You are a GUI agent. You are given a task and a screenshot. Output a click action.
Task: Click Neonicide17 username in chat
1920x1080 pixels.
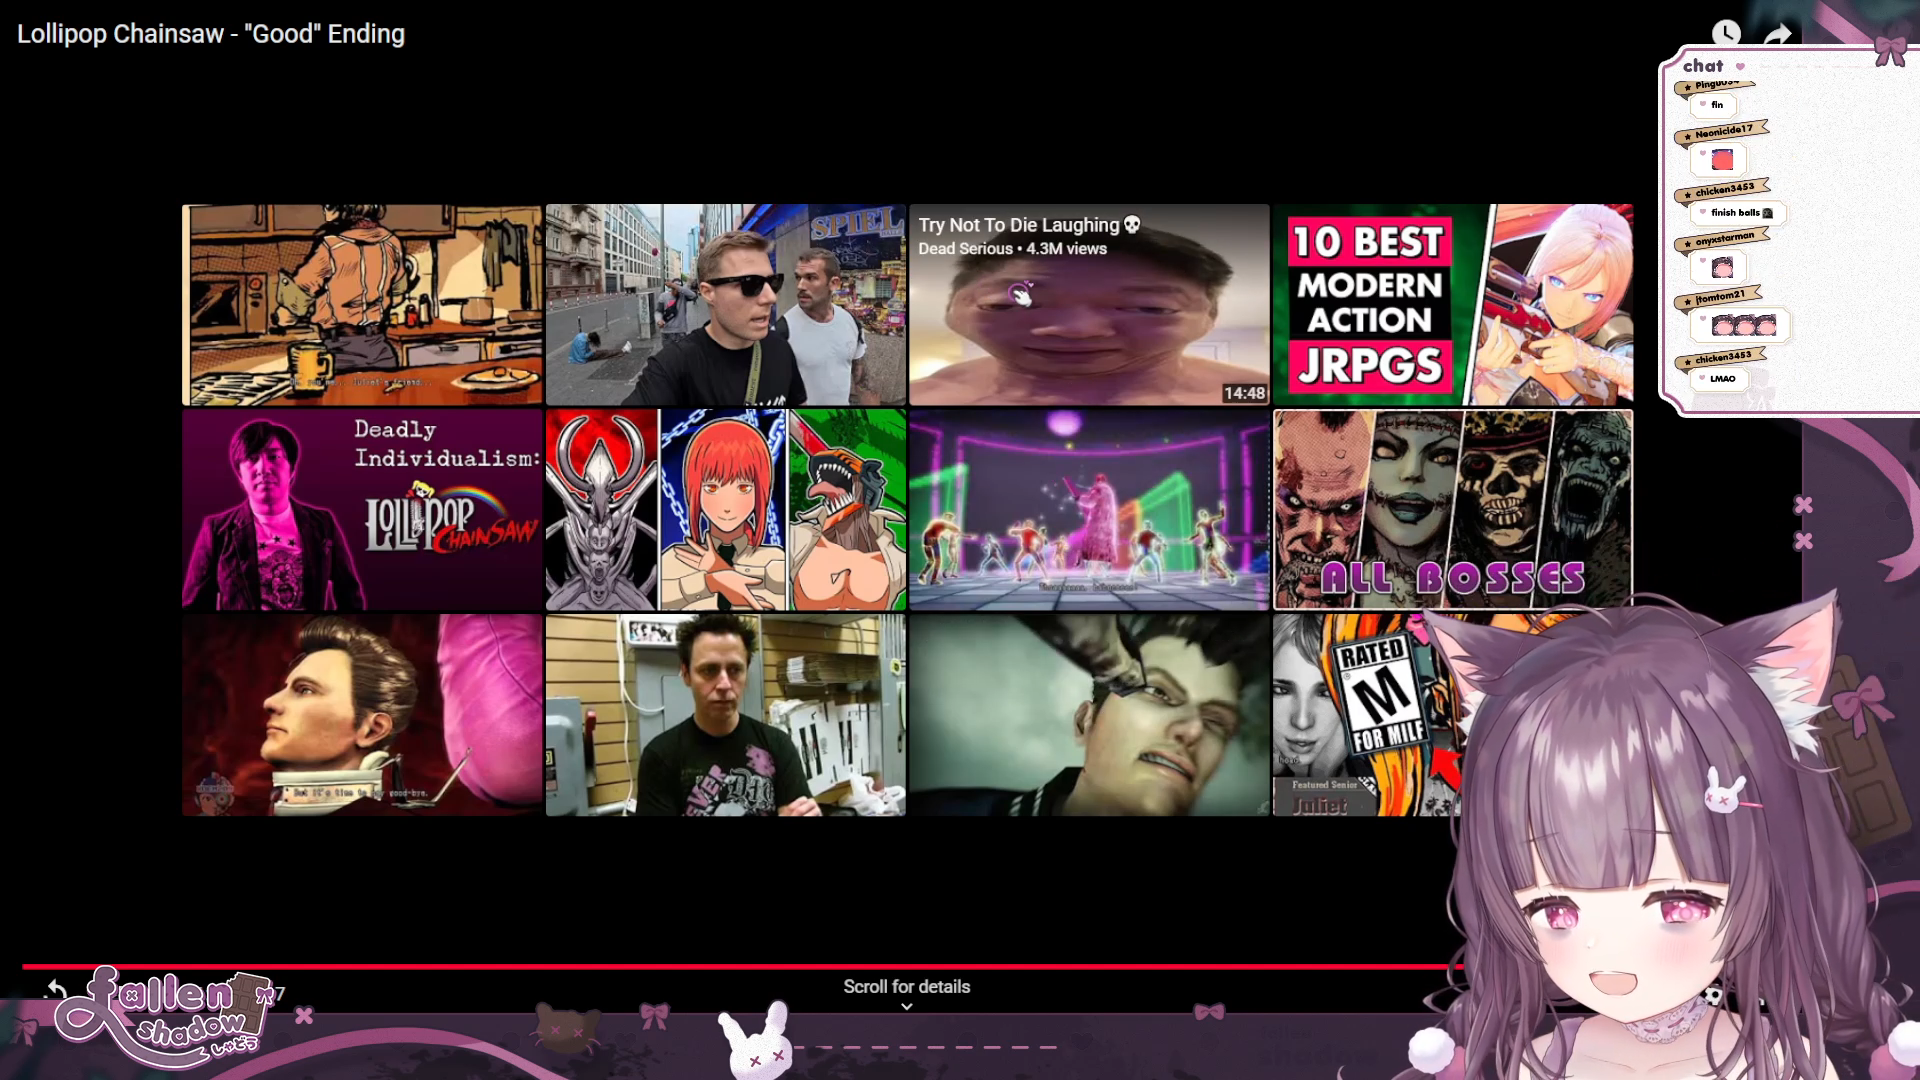pyautogui.click(x=1723, y=131)
